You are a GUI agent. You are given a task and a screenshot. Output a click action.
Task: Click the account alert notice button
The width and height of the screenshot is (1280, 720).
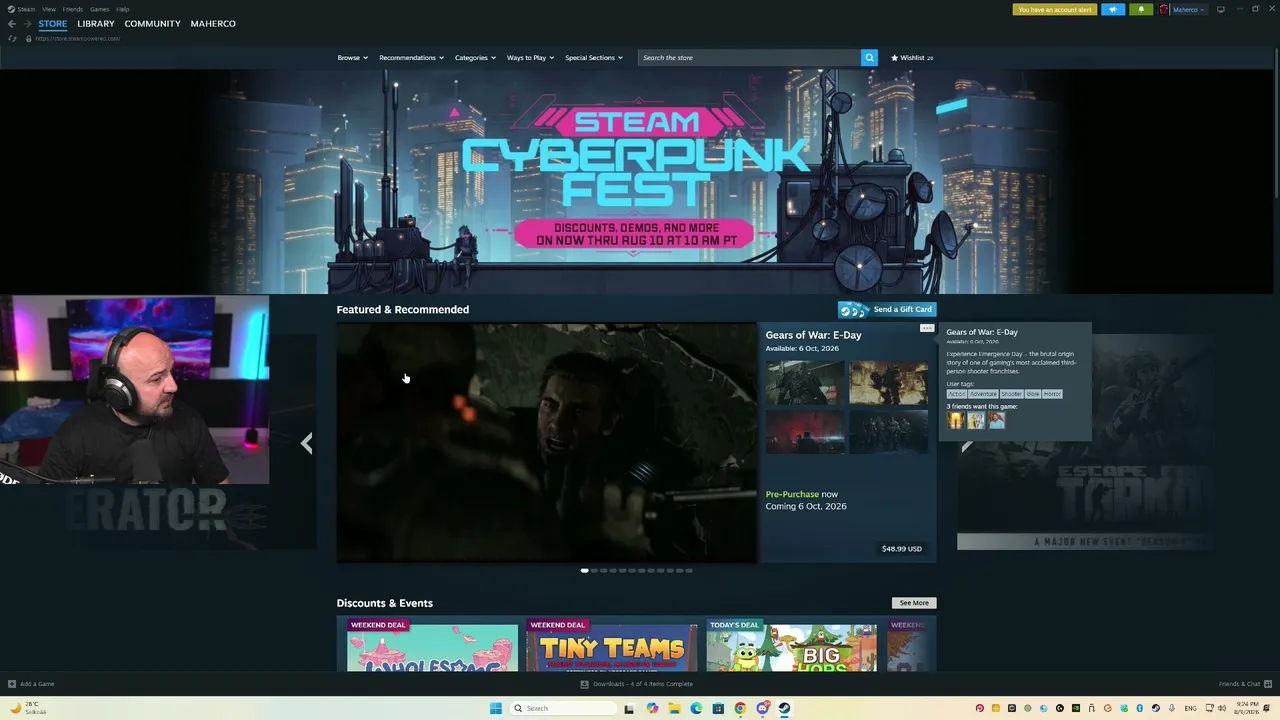click(x=1055, y=9)
